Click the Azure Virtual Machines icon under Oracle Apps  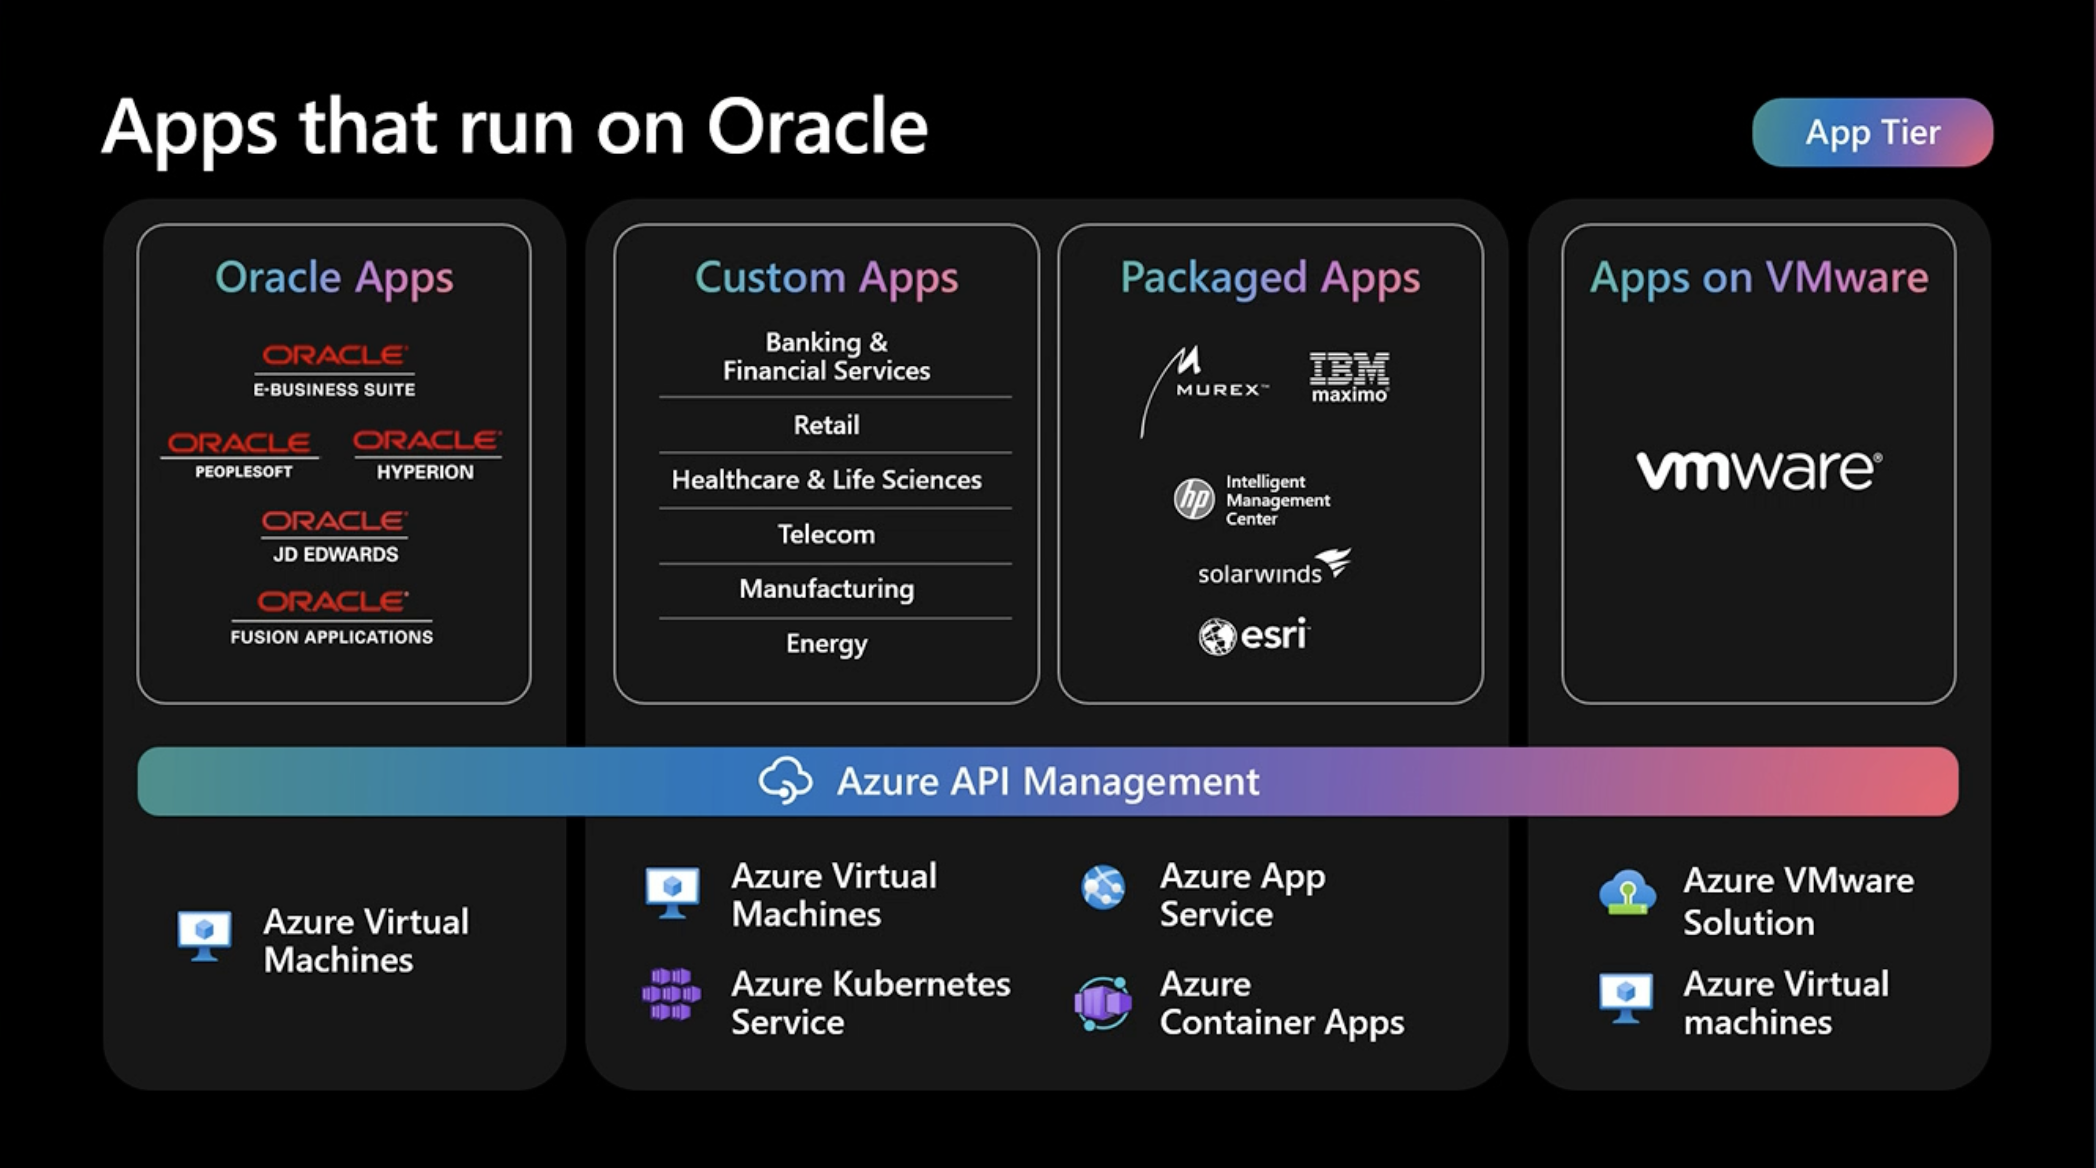click(x=205, y=935)
